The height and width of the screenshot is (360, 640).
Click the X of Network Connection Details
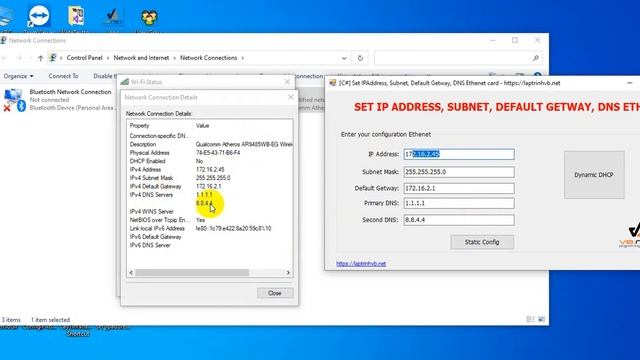tap(291, 97)
